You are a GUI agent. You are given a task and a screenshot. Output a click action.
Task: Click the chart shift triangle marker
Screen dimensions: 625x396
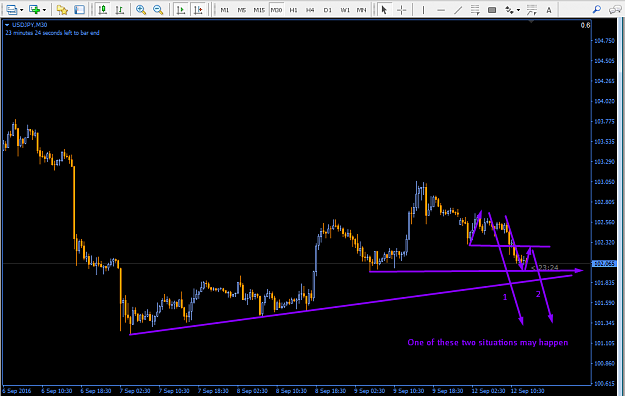click(531, 21)
